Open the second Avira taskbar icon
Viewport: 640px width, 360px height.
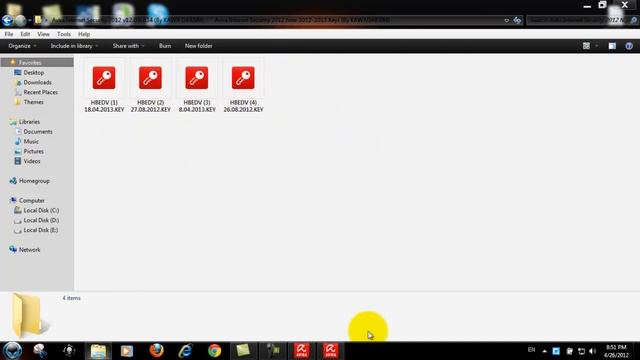[331, 351]
